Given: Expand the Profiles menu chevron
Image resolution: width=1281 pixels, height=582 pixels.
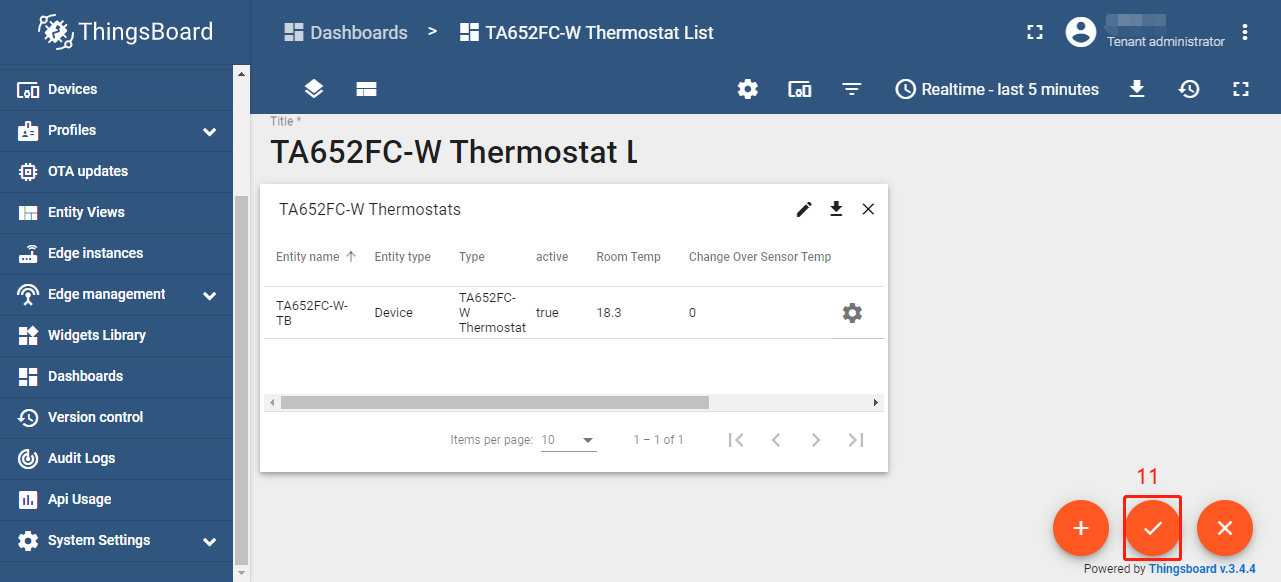Looking at the screenshot, I should pos(209,131).
